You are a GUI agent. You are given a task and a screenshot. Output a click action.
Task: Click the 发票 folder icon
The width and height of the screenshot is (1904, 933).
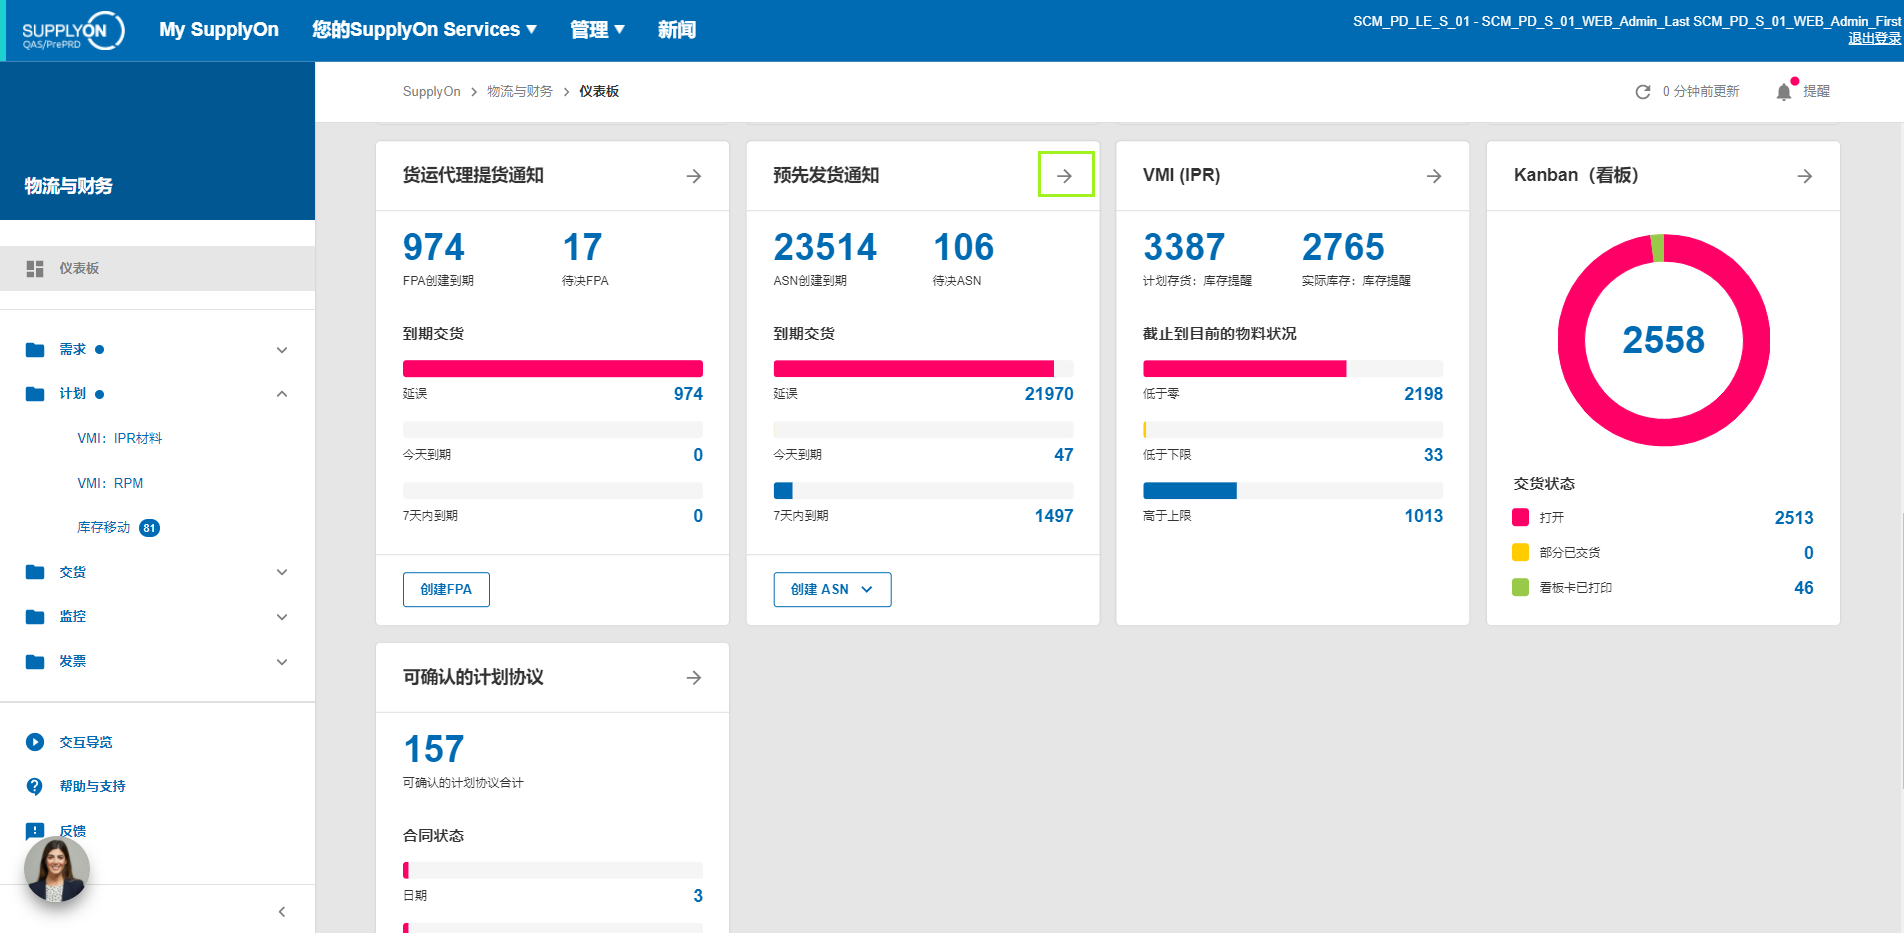[x=35, y=662]
